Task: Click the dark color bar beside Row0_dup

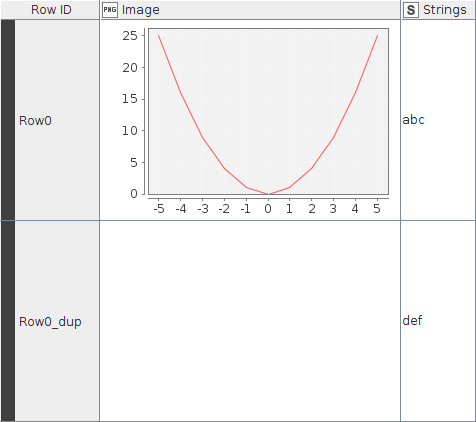Action: [8, 321]
